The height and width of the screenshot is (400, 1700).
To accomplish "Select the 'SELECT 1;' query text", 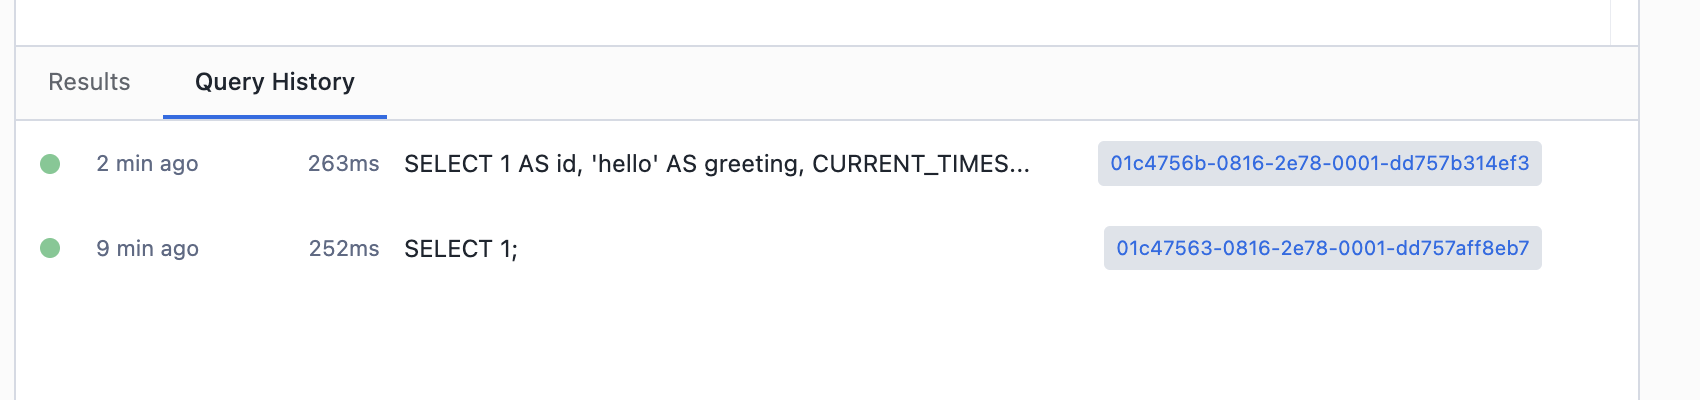I will tap(461, 249).
